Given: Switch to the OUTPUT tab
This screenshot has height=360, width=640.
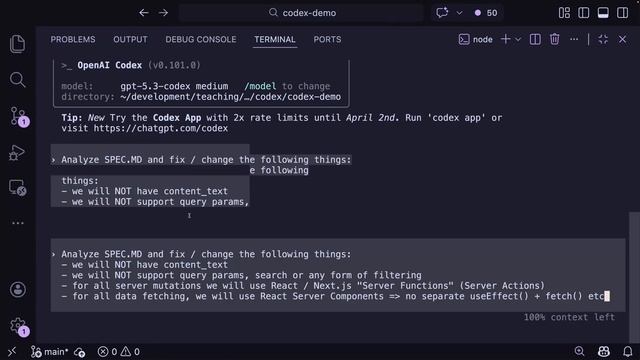Looking at the screenshot, I should tap(130, 40).
